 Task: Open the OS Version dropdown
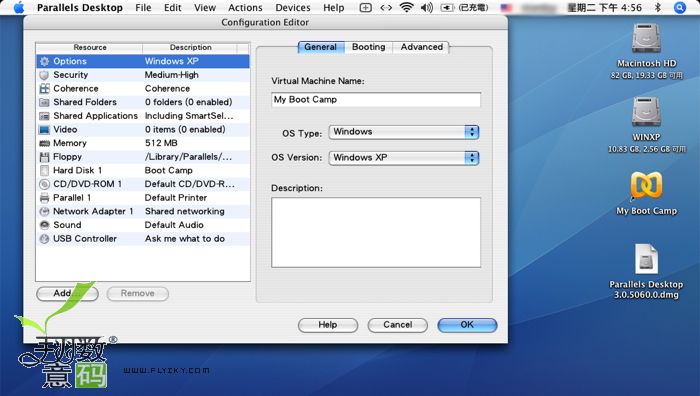[404, 158]
